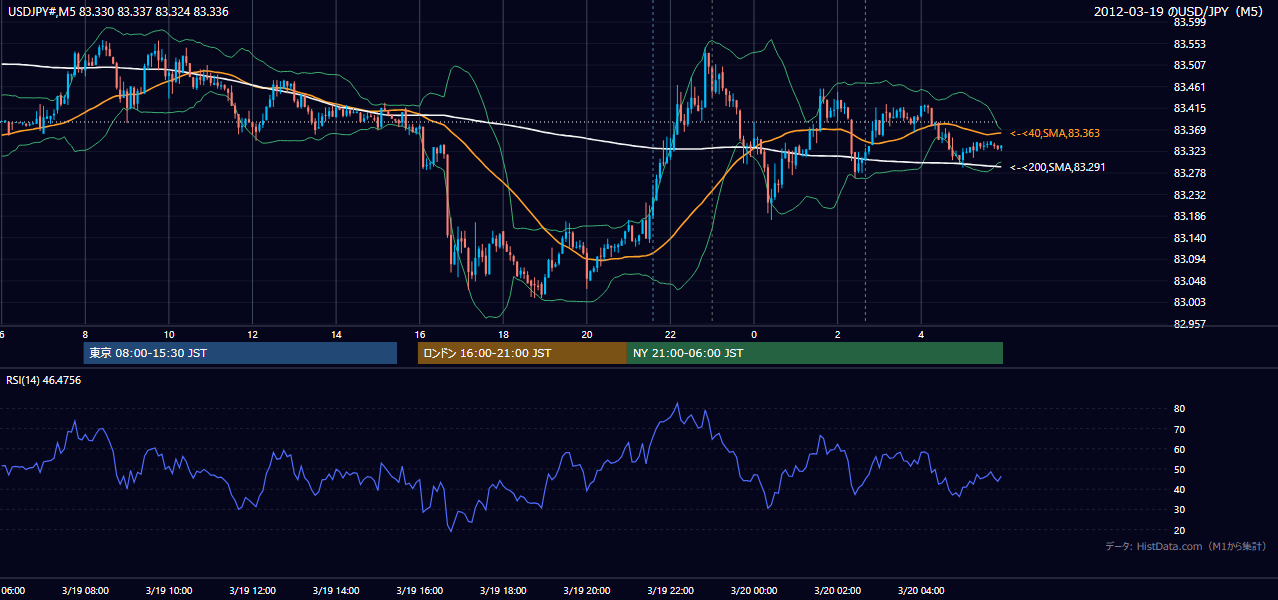This screenshot has height=600, width=1278.
Task: Click the hour 18 tick under price chart
Action: (x=503, y=335)
